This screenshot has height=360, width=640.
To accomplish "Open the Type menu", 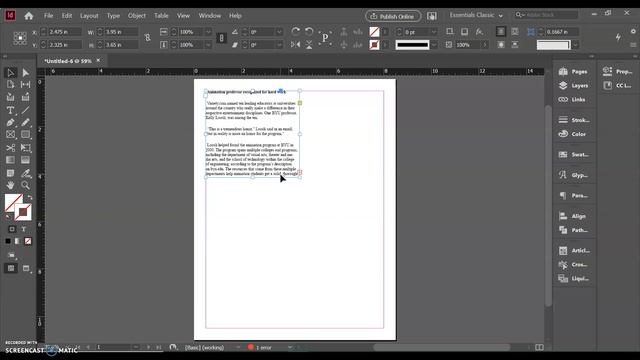I will (x=113, y=16).
